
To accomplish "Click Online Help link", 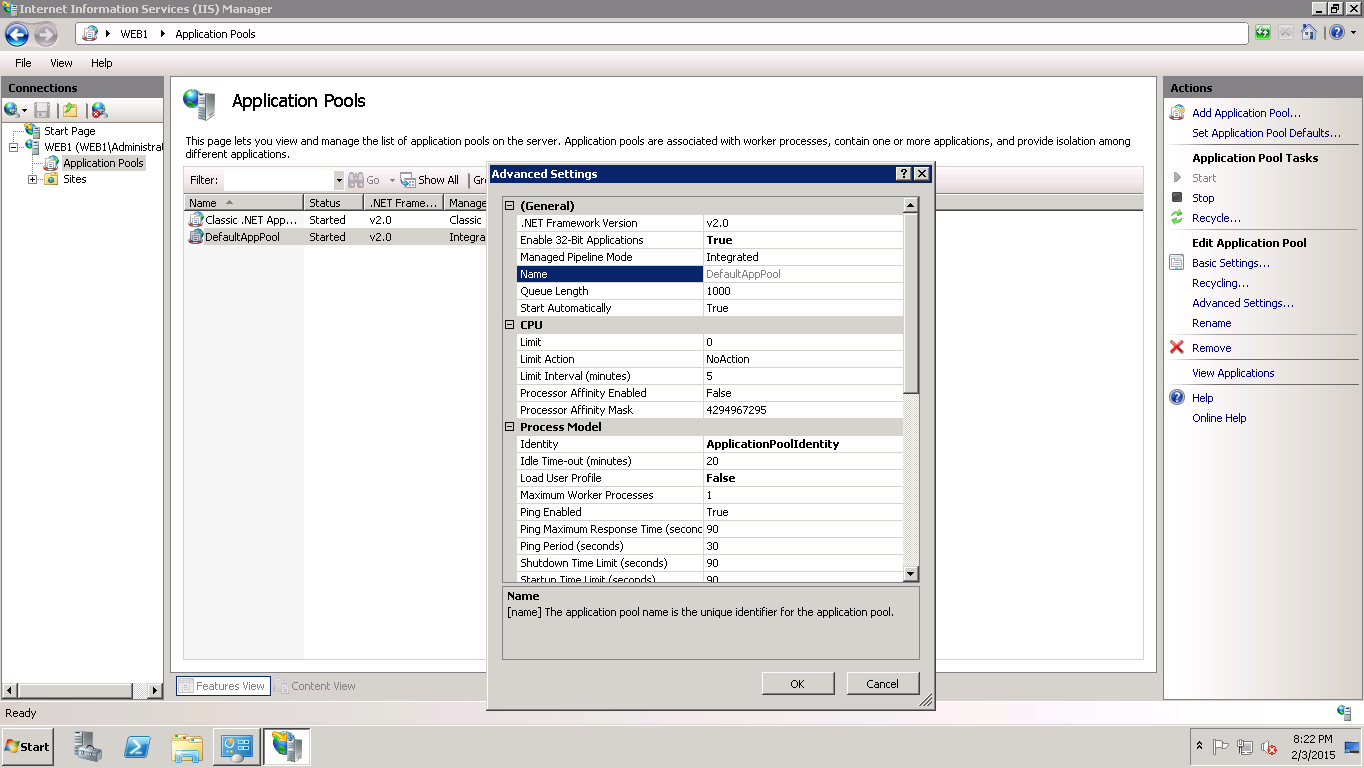I will coord(1219,418).
